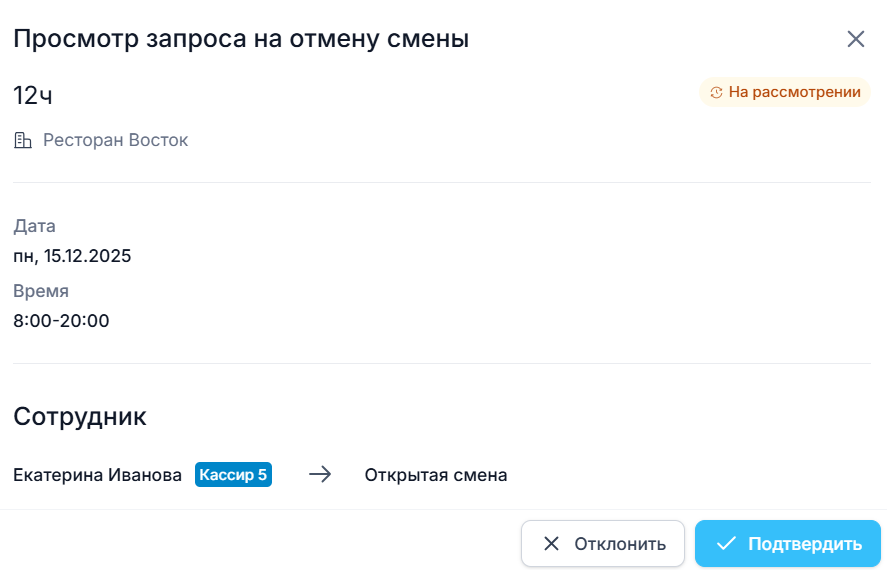Screen dimensions: 887x570
Task: Click the X icon inside the Отклонить button
Action: 551,544
